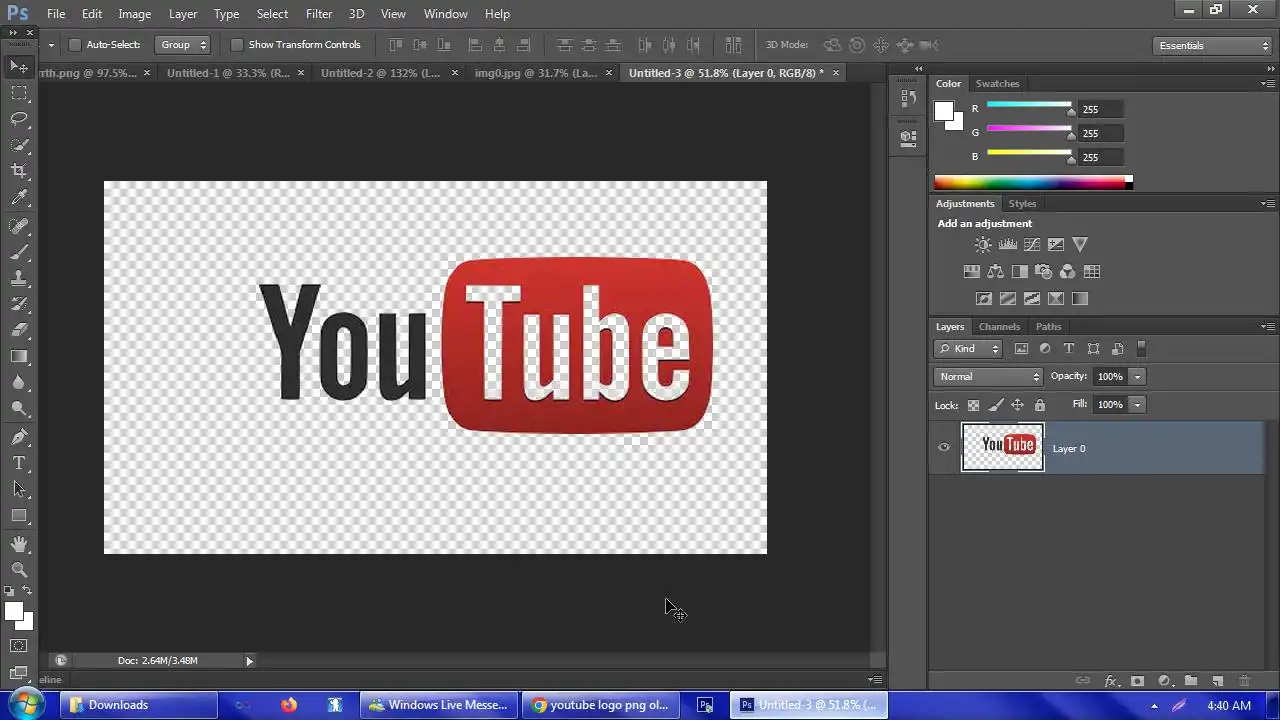Select the Eyedropper tool

tap(19, 198)
